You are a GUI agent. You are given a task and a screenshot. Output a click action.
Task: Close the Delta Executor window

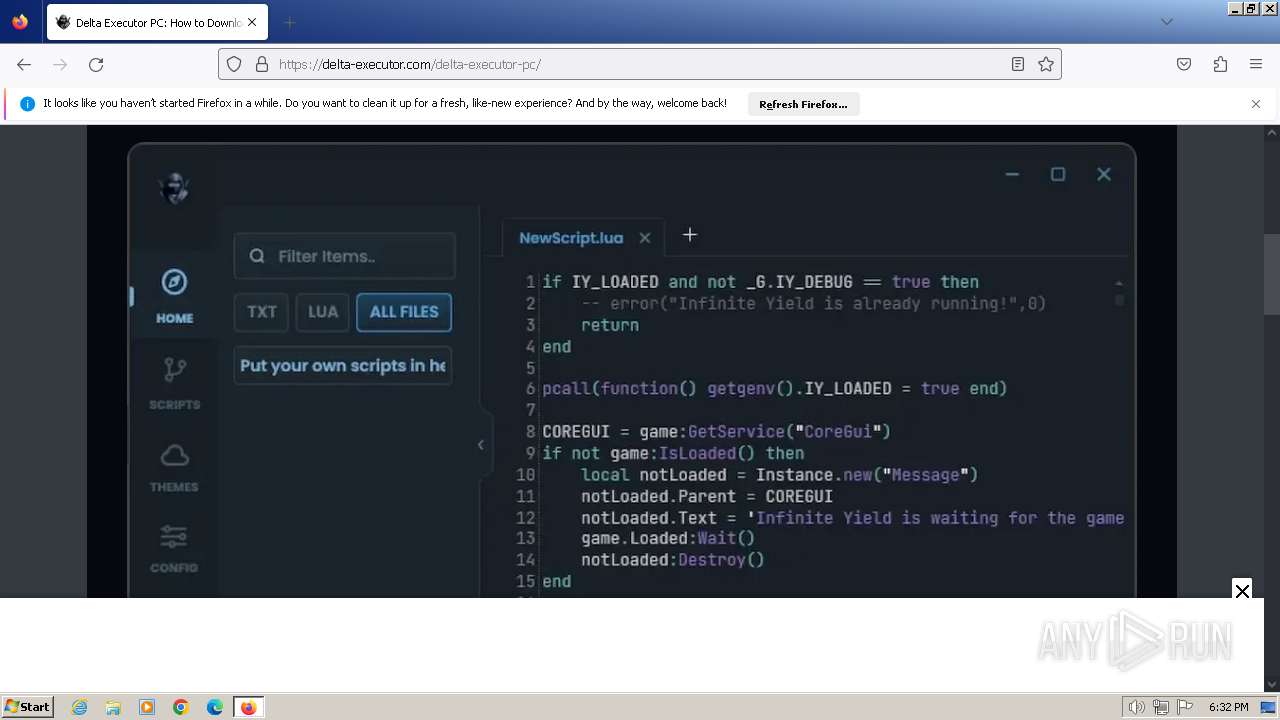[x=1104, y=174]
